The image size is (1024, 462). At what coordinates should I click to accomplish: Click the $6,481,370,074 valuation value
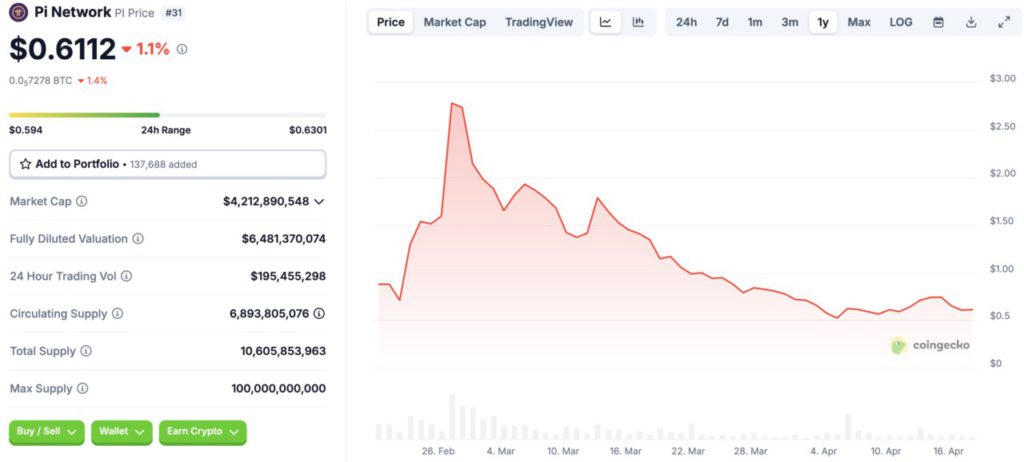(x=283, y=239)
